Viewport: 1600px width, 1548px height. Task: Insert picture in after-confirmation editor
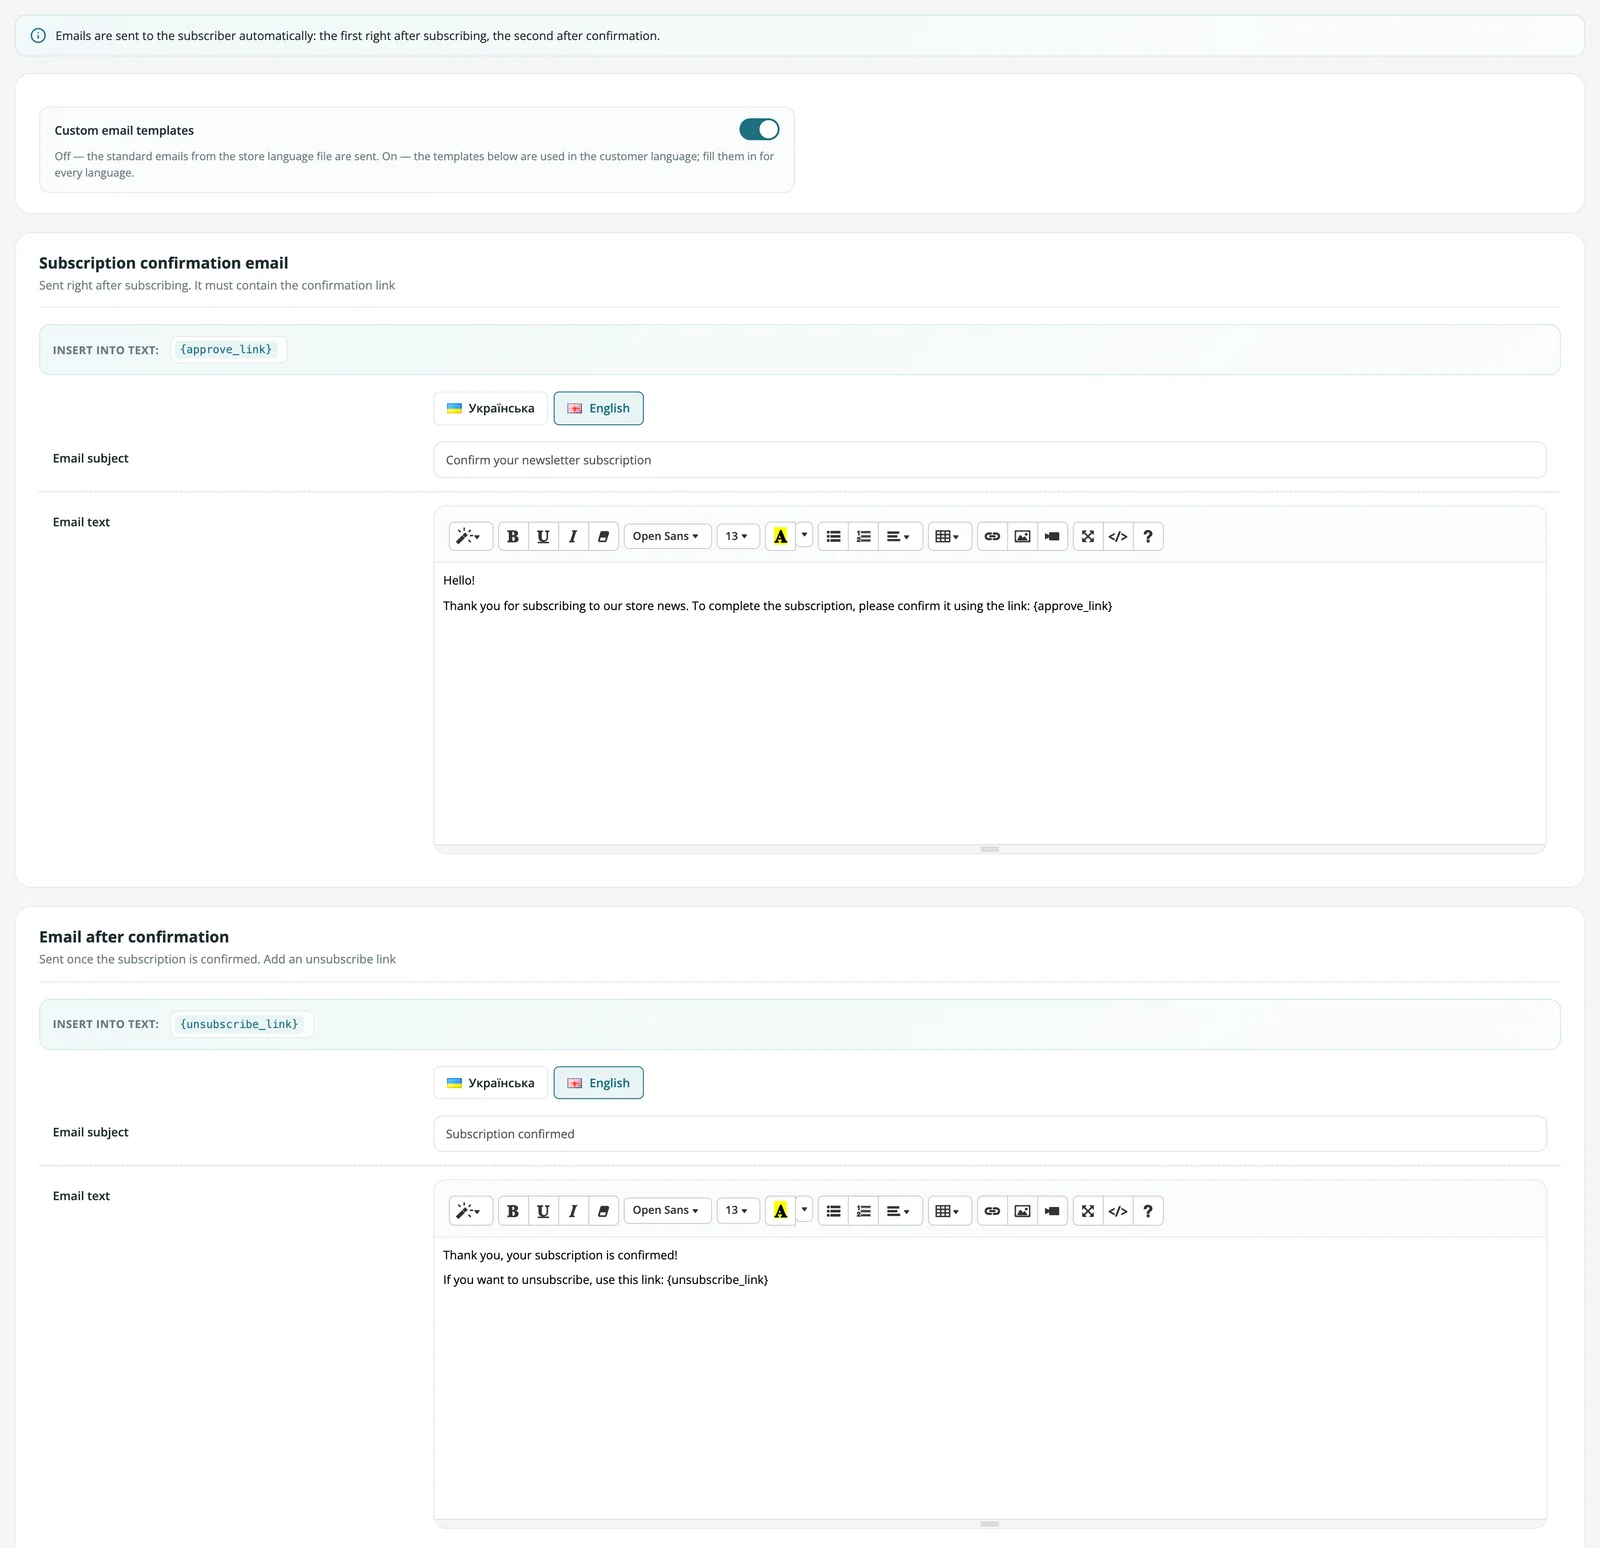click(1022, 1211)
